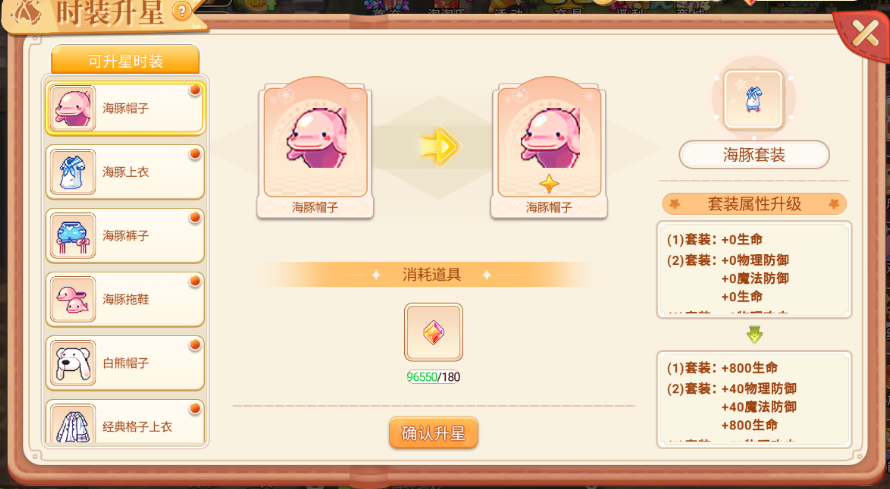Viewport: 890px width, 489px height.
Task: Click the yellow upgrade arrow between cards
Action: point(440,147)
